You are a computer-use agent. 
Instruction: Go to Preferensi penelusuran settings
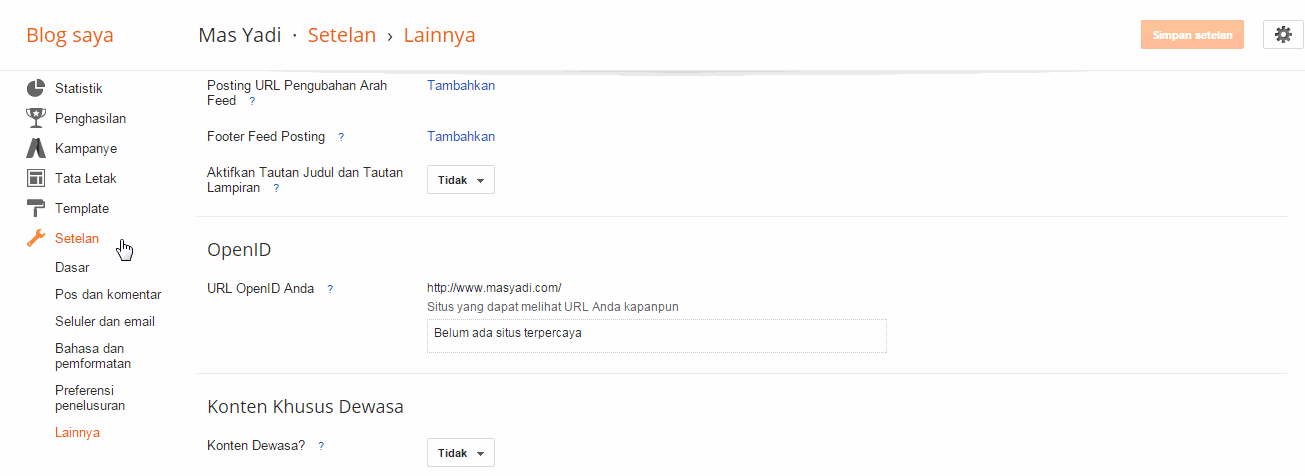click(x=90, y=398)
